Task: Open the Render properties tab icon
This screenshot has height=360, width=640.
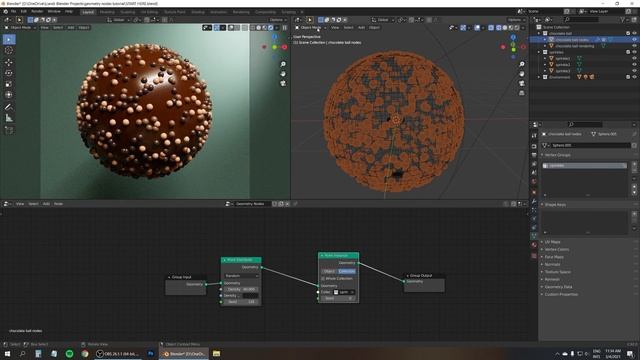Action: [534, 146]
